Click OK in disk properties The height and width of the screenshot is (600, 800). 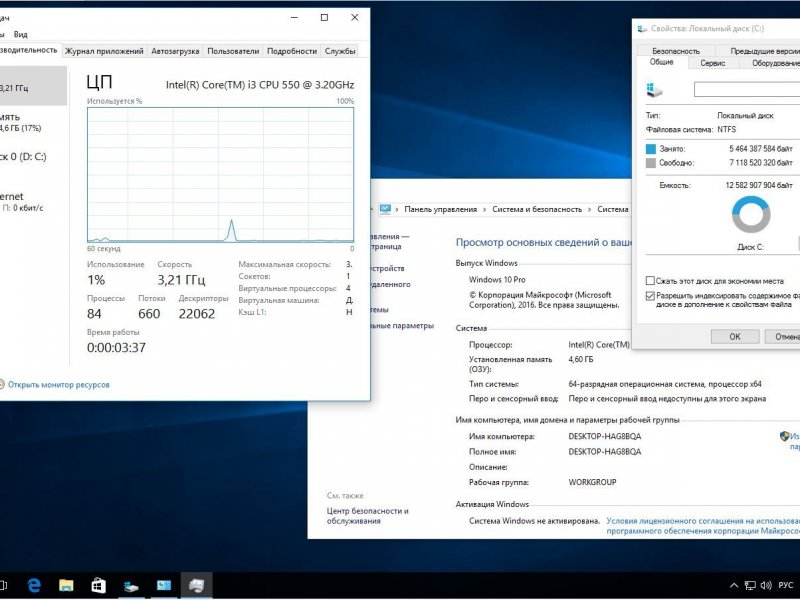pyautogui.click(x=735, y=336)
